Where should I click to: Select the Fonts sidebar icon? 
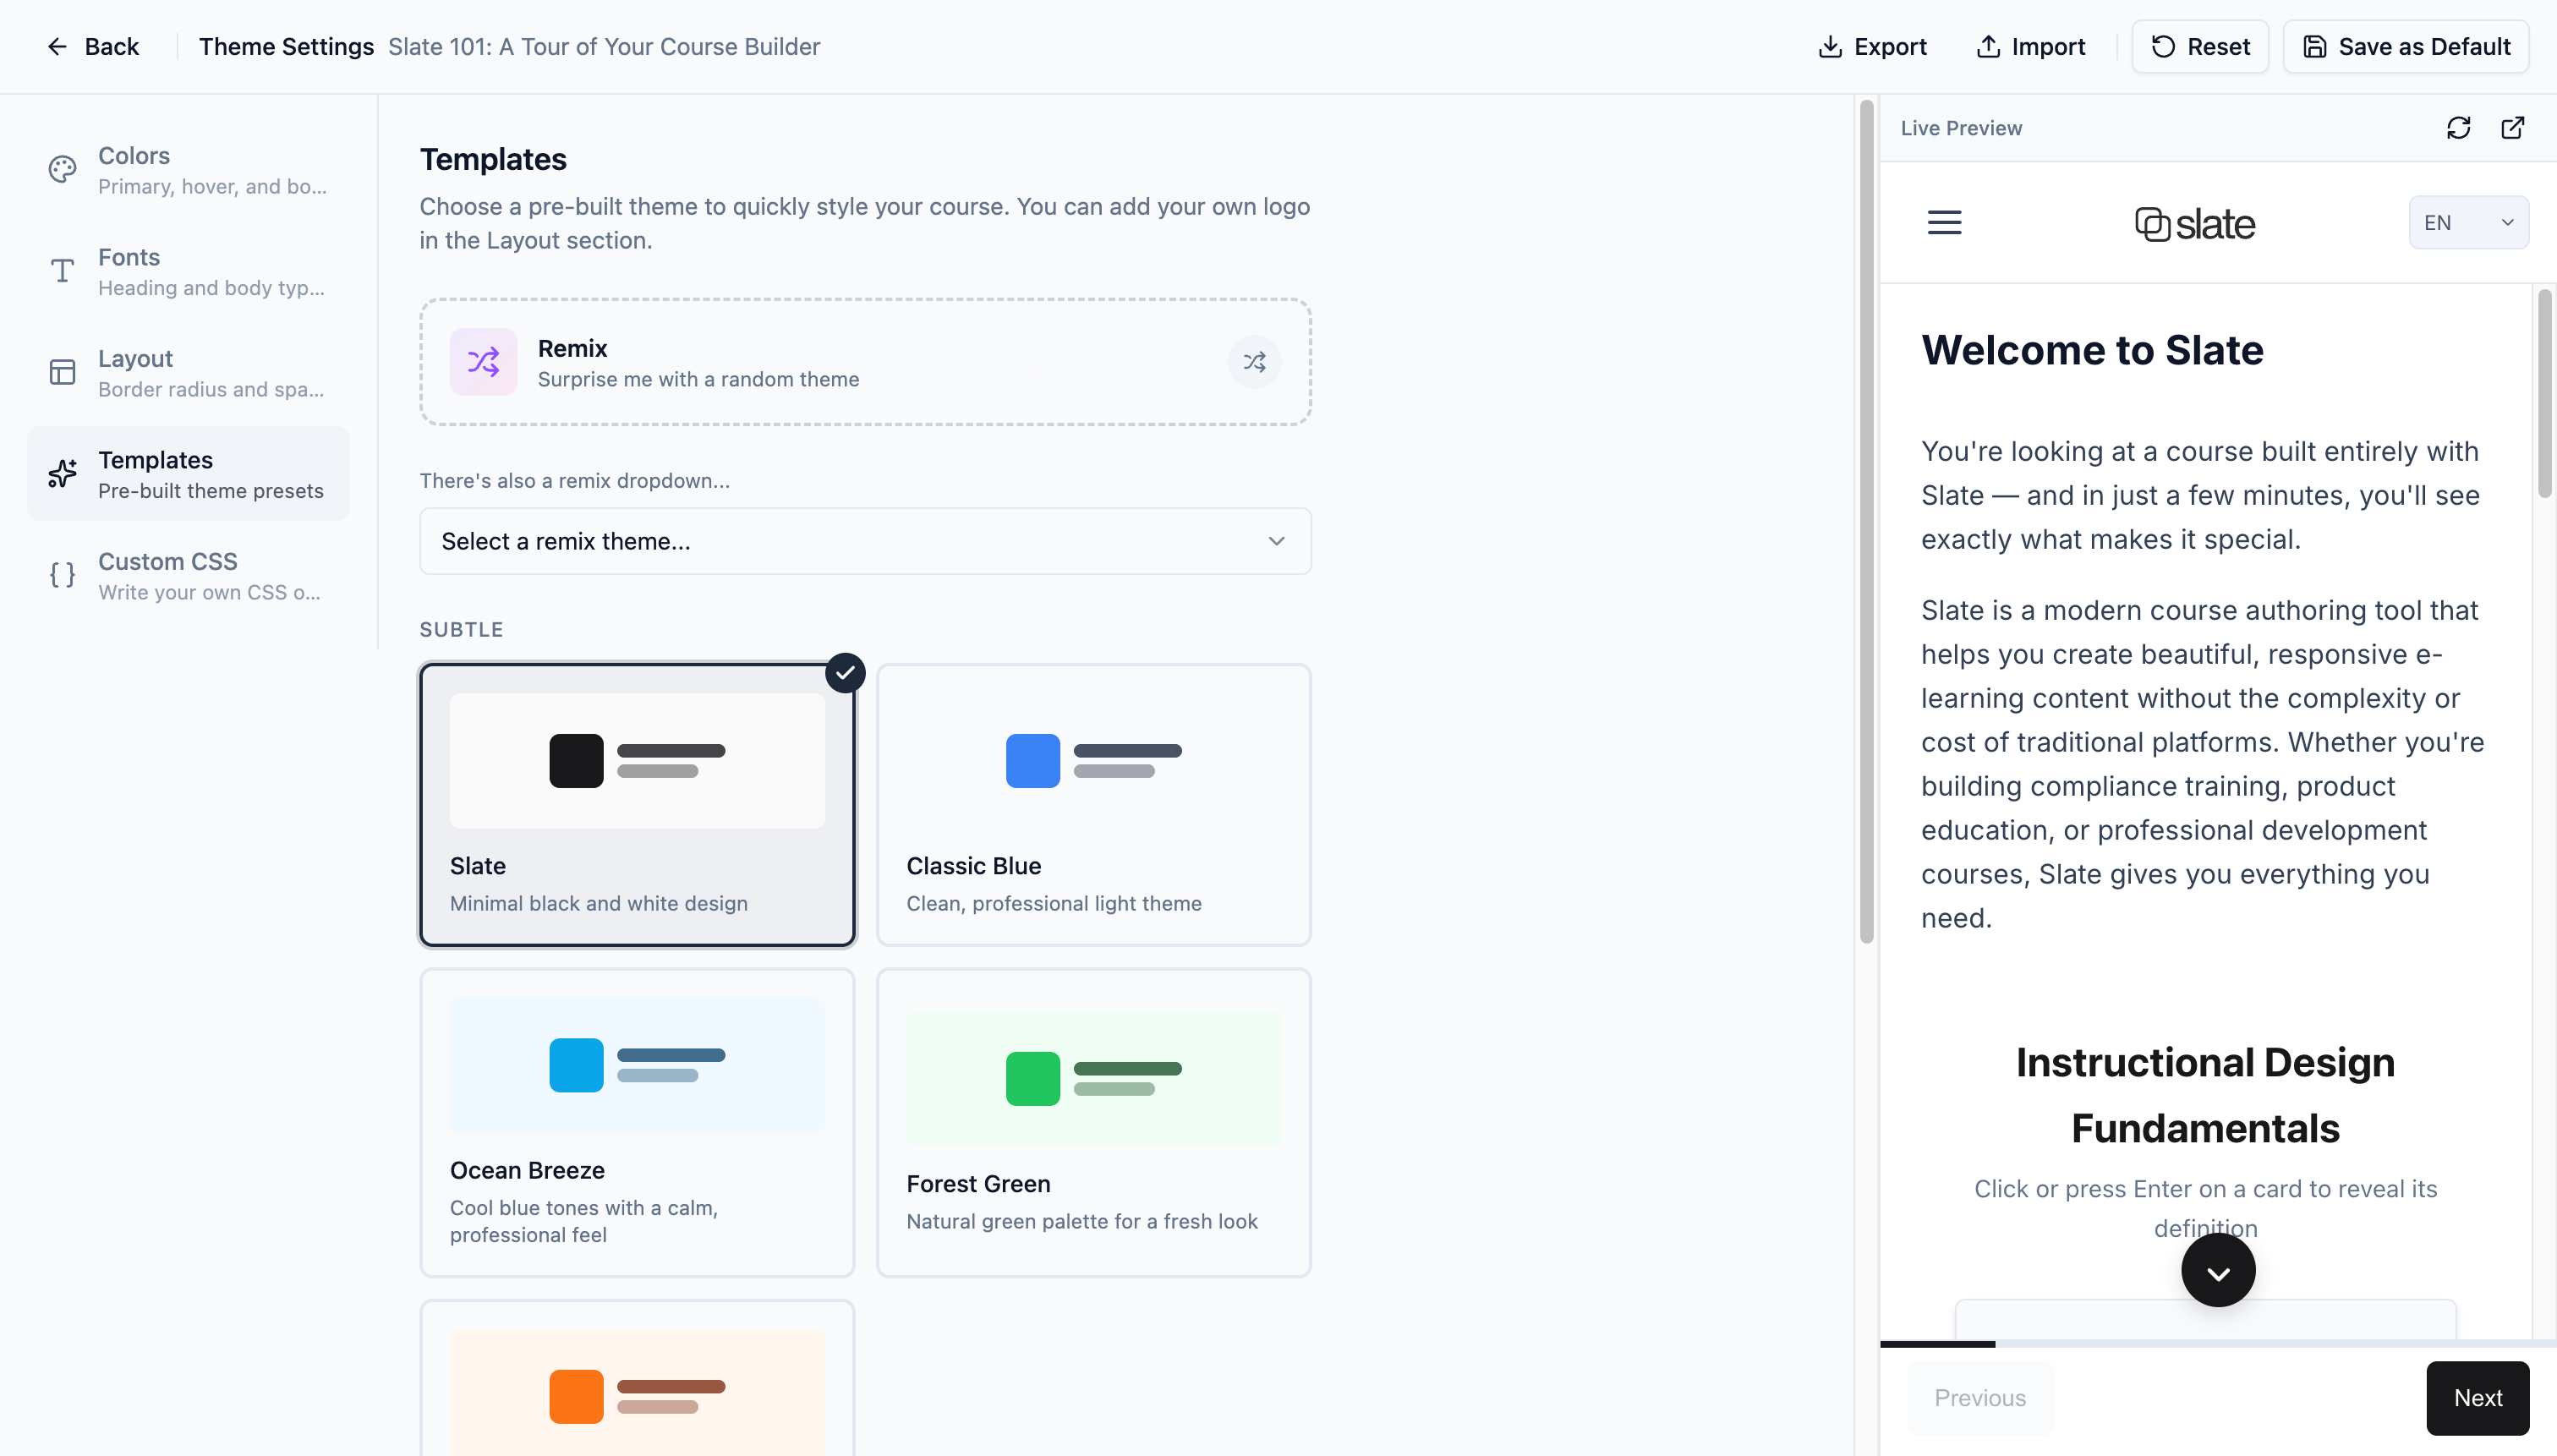coord(61,271)
